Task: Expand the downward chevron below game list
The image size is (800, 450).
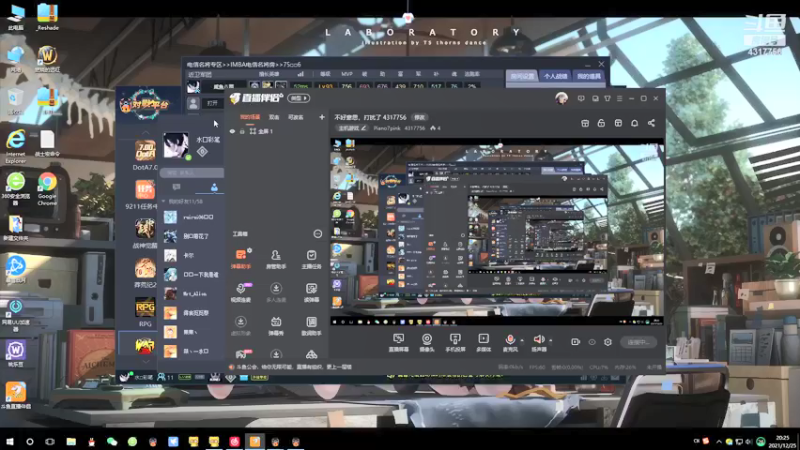Action: [x=145, y=362]
